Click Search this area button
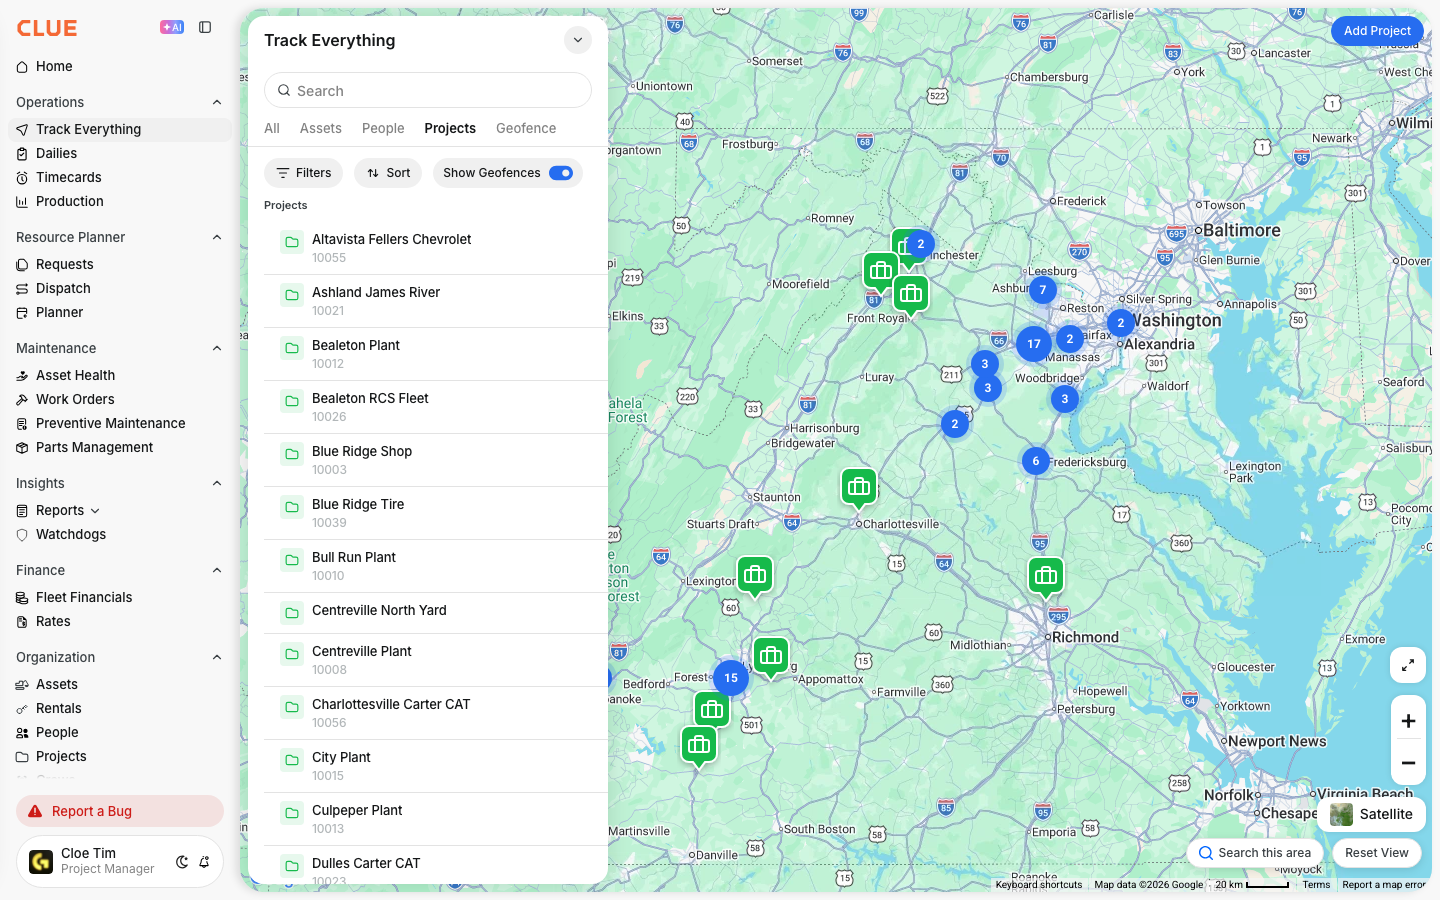The width and height of the screenshot is (1440, 900). (x=1255, y=853)
